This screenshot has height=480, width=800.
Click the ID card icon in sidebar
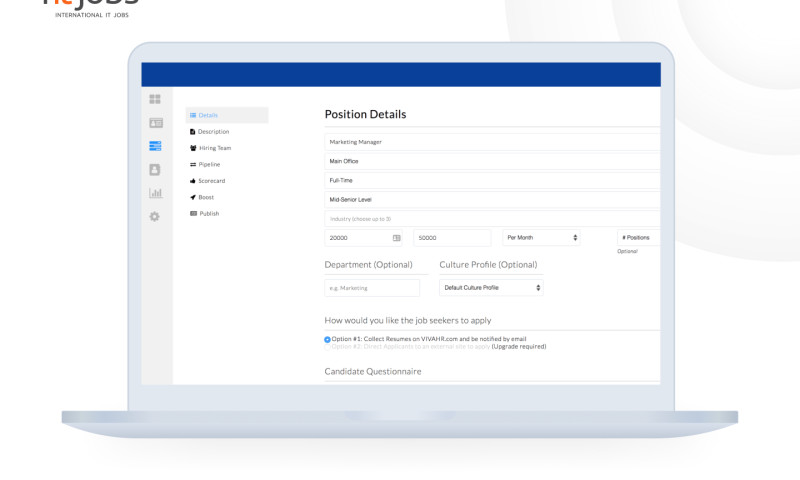(156, 123)
